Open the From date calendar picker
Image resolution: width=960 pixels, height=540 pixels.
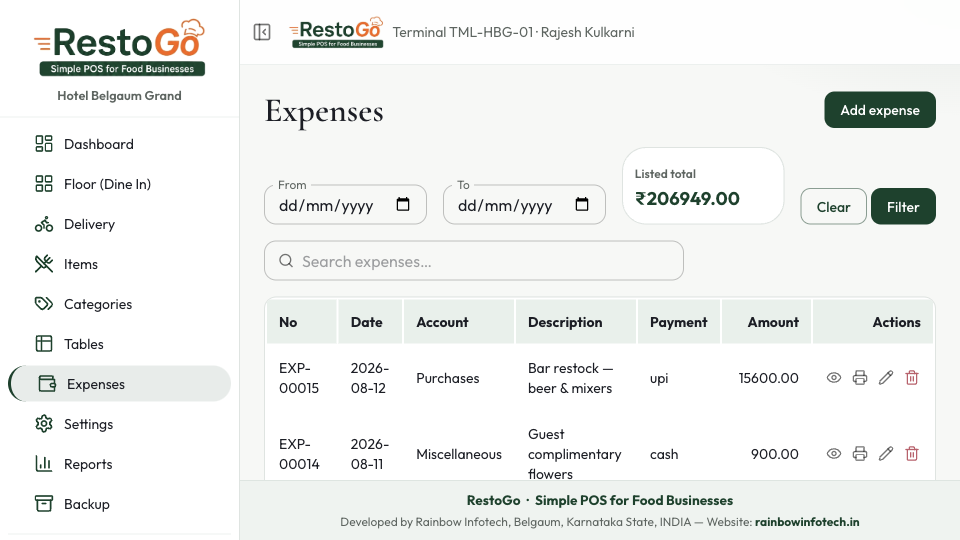click(403, 204)
